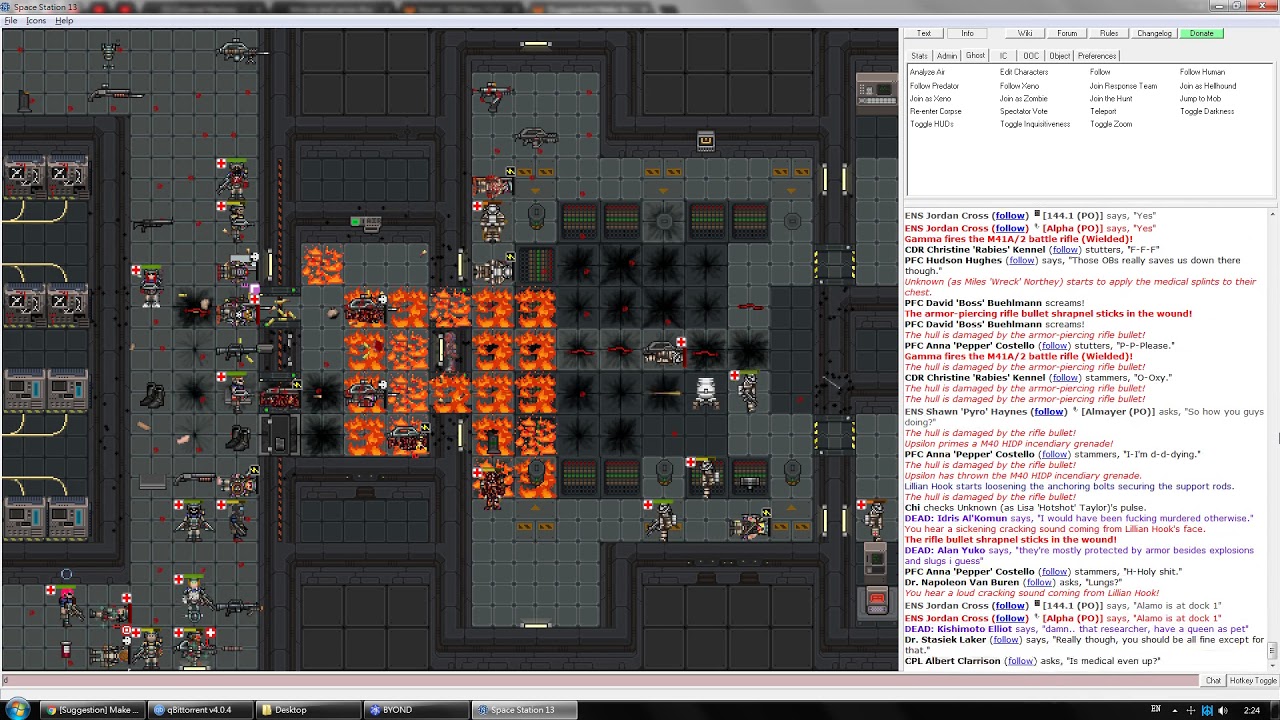Choose the Join as Xeno verb
Viewport: 1280px width, 720px height.
pyautogui.click(x=930, y=98)
